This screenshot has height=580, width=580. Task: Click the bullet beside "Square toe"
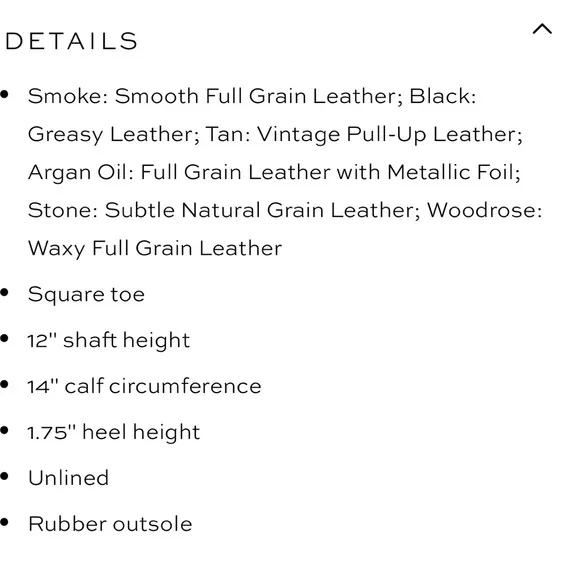(4, 293)
